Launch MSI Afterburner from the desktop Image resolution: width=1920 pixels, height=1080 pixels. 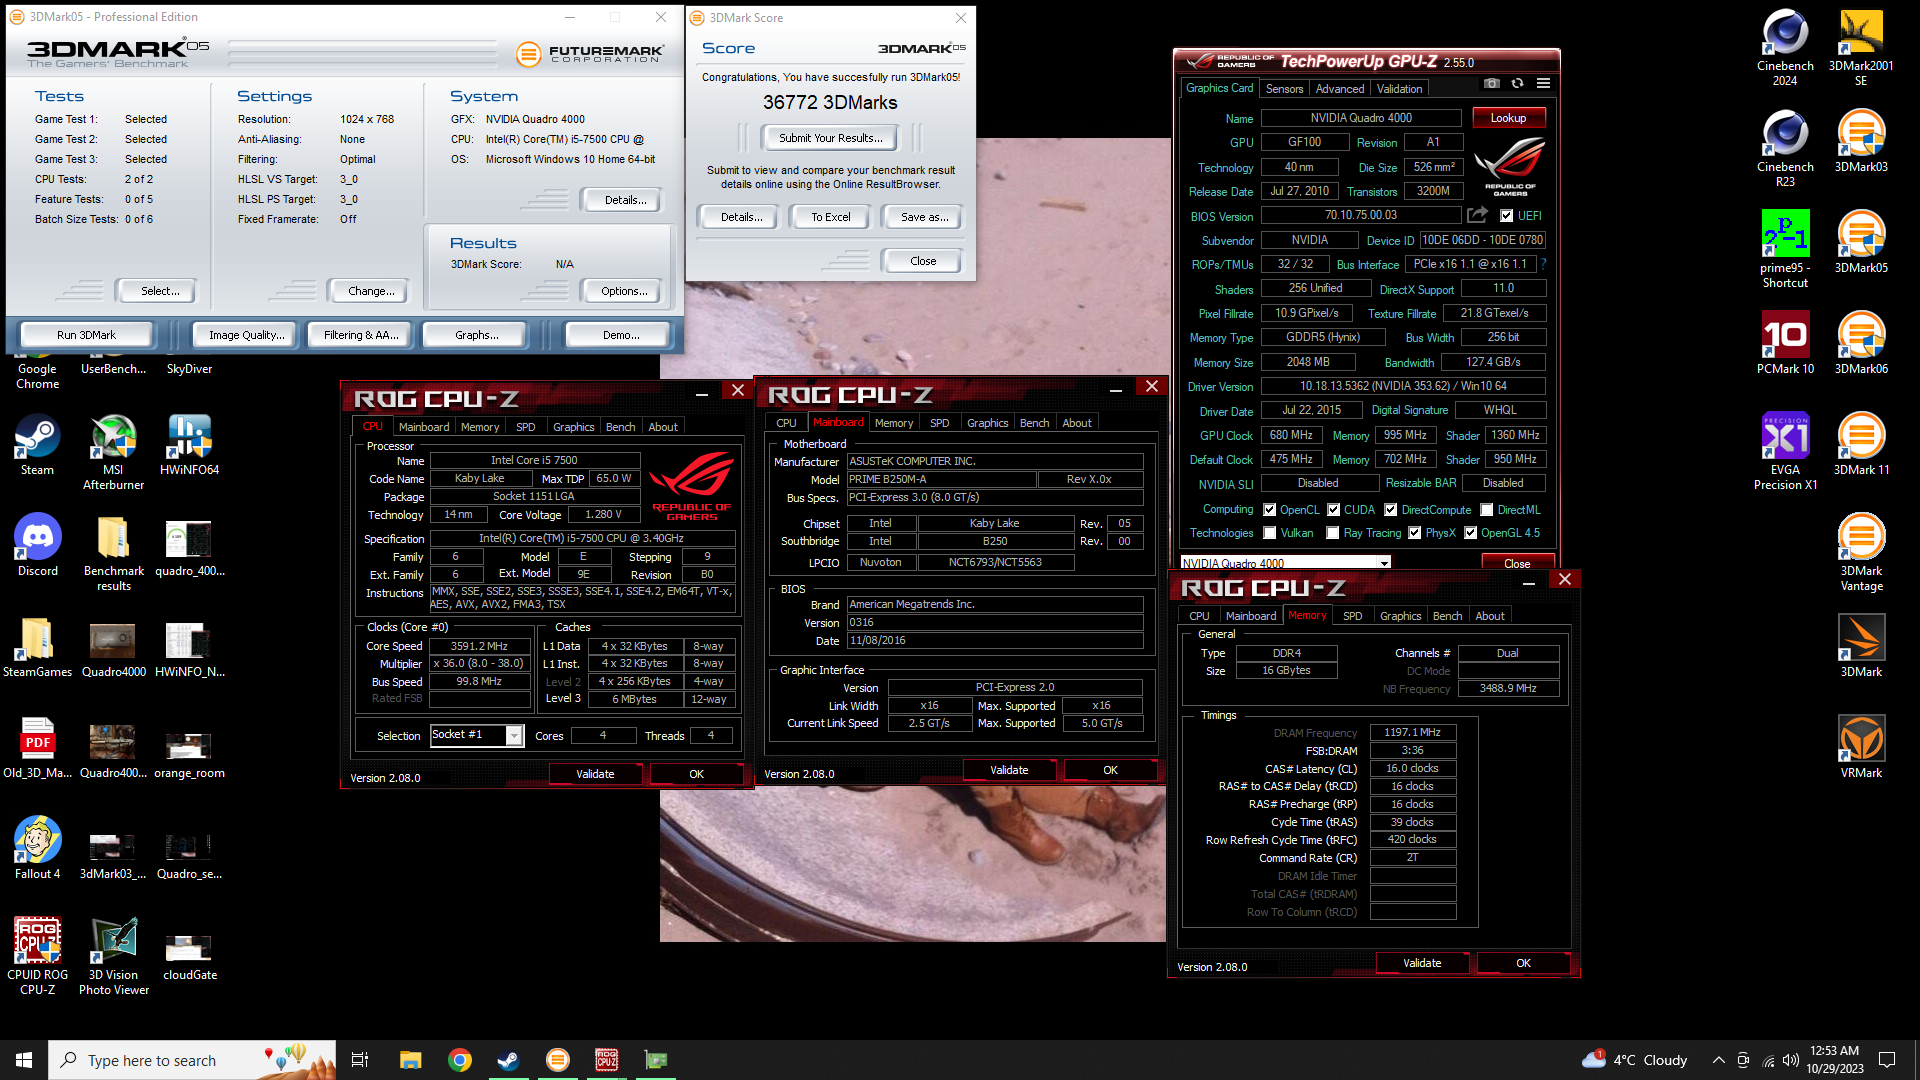click(113, 452)
